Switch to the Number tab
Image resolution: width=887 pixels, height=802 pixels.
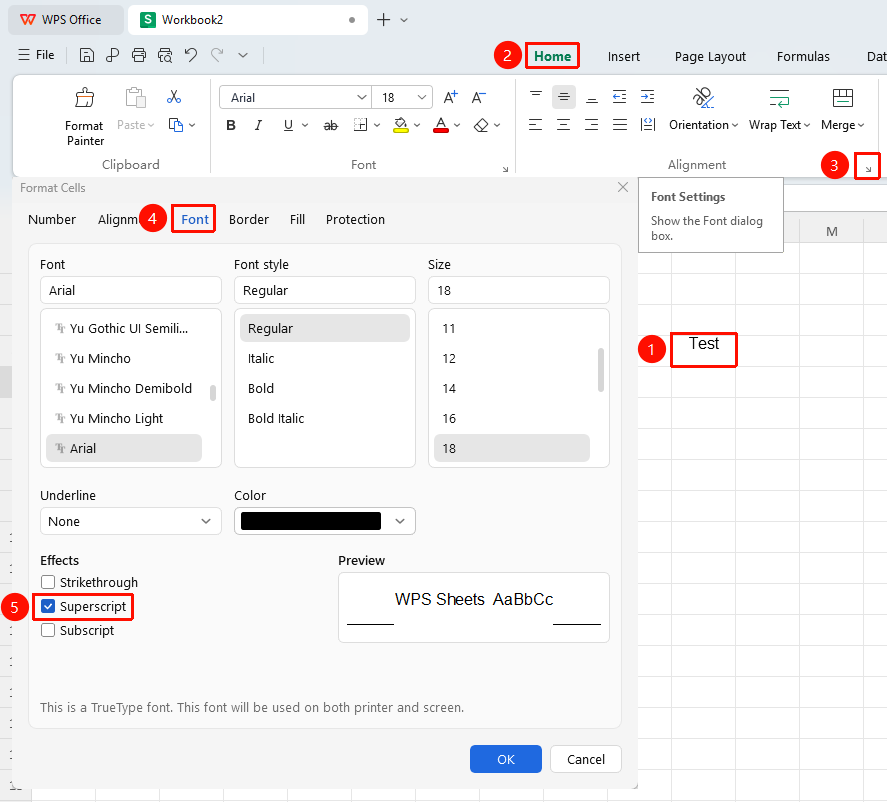(x=52, y=219)
